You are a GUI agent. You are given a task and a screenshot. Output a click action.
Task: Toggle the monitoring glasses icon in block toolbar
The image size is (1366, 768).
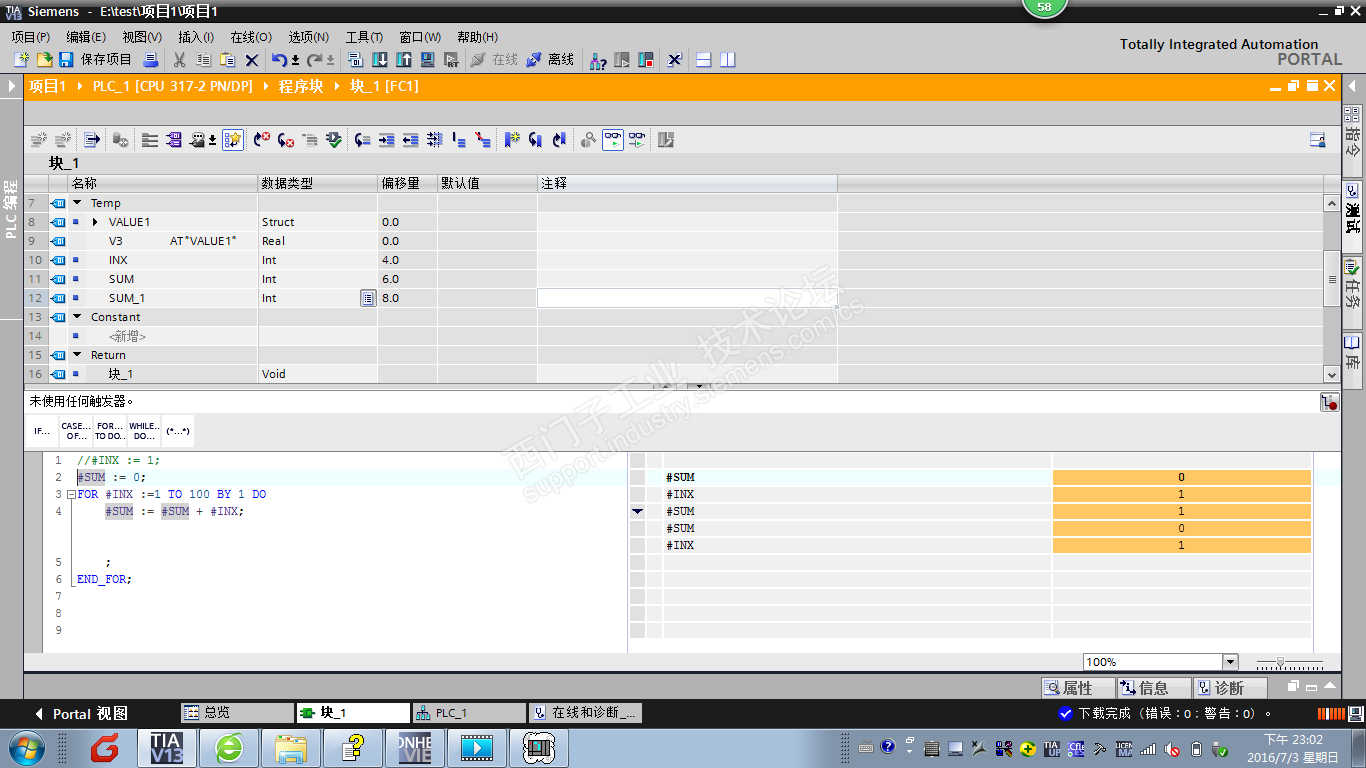pyautogui.click(x=612, y=140)
